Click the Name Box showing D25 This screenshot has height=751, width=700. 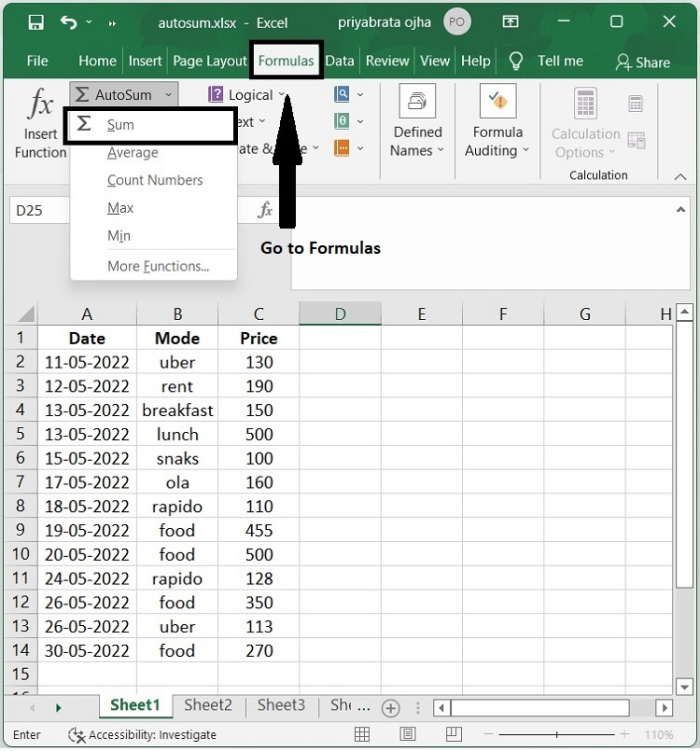tap(40, 210)
